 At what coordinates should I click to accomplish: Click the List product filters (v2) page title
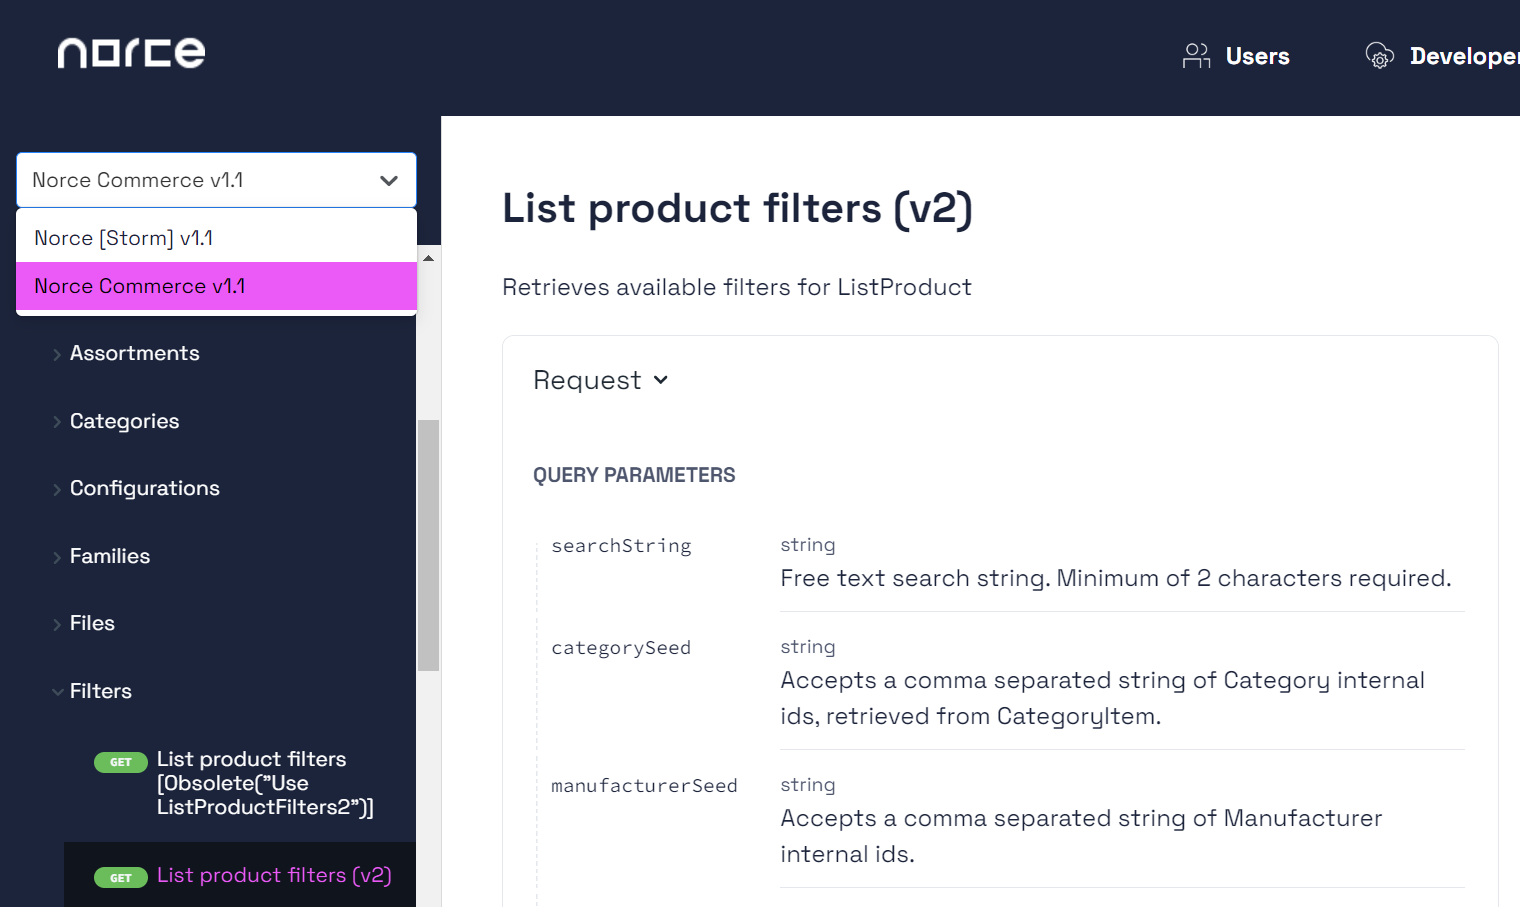737,208
